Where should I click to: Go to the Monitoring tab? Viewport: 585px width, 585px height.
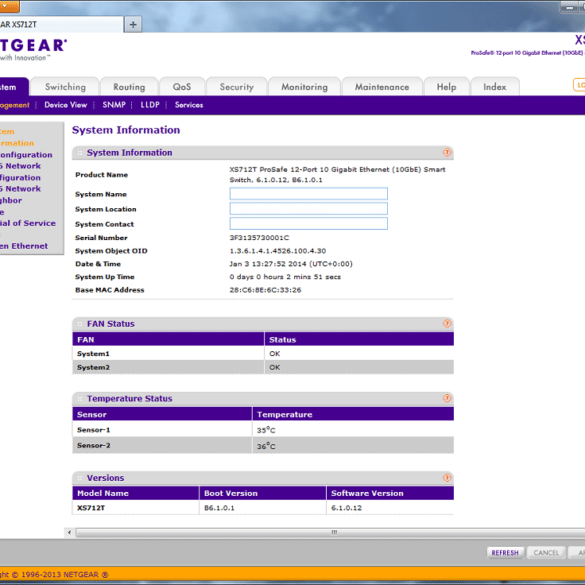click(304, 87)
